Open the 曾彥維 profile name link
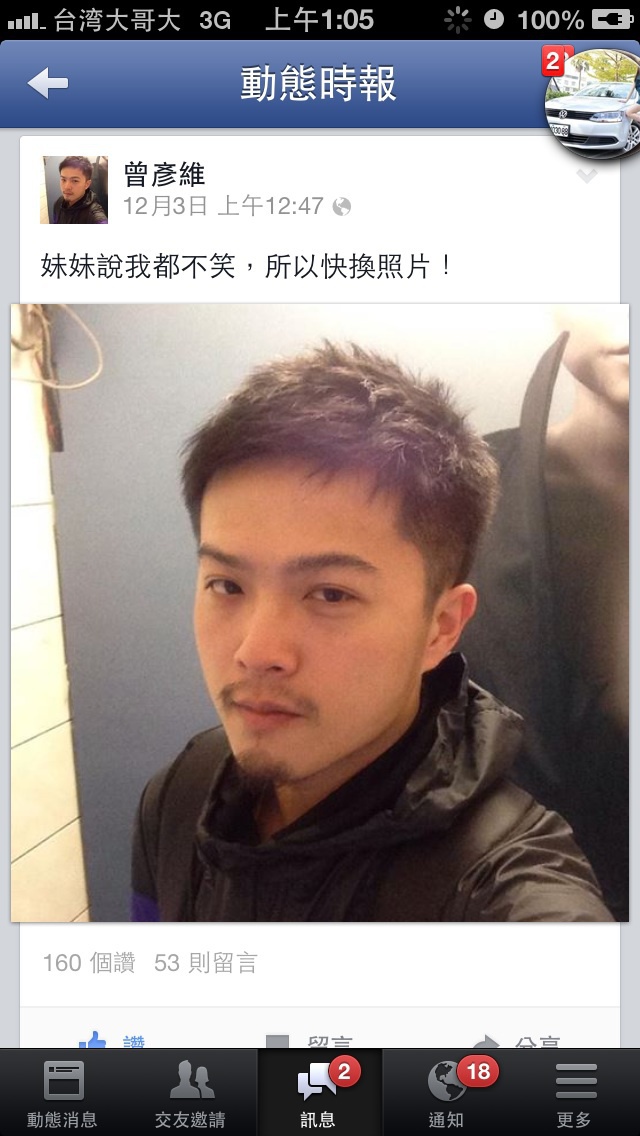This screenshot has height=1136, width=640. tap(165, 174)
